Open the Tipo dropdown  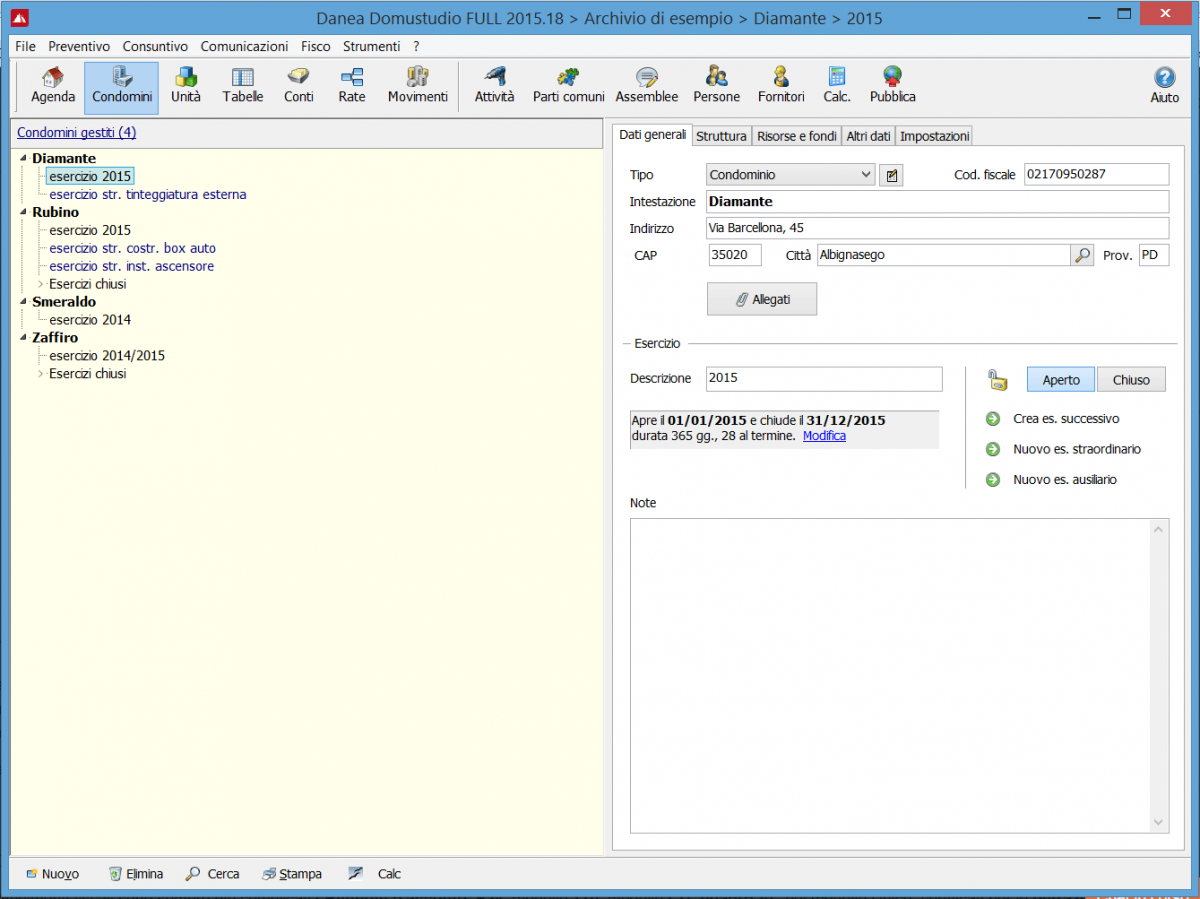pos(791,175)
